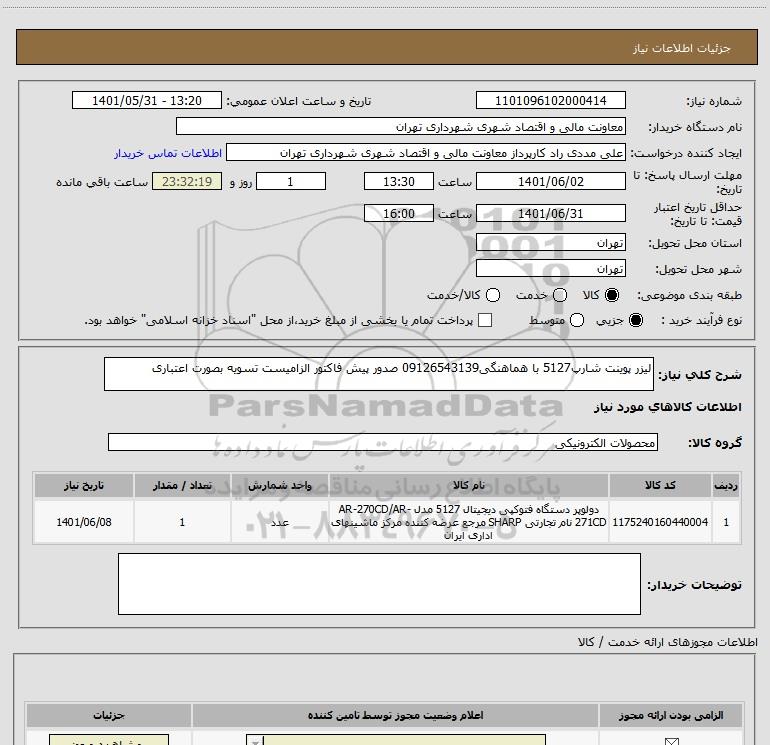Click the SHARP developer product name cell
This screenshot has height=745, width=770.
point(468,522)
